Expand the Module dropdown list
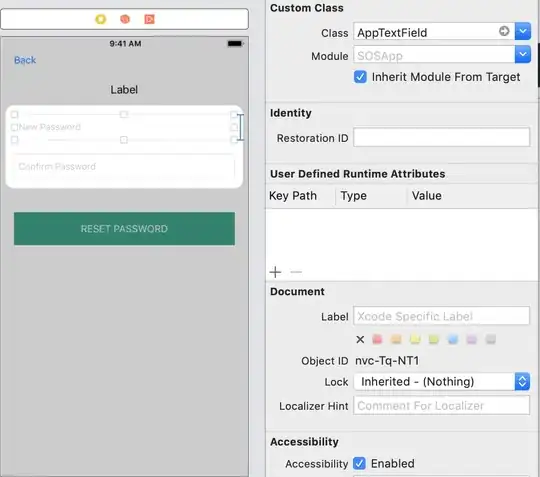Image resolution: width=540 pixels, height=477 pixels. [523, 54]
